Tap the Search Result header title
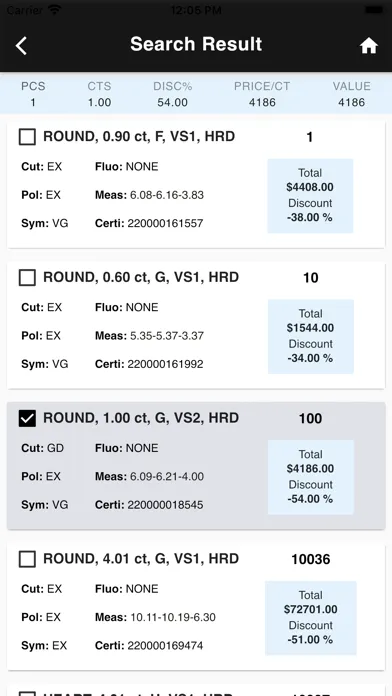This screenshot has height=696, width=392. 196,44
